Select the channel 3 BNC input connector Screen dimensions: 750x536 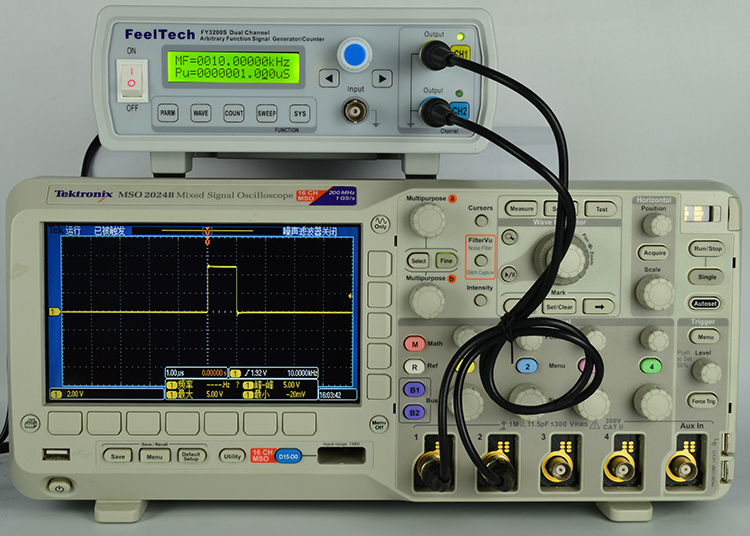coord(558,468)
